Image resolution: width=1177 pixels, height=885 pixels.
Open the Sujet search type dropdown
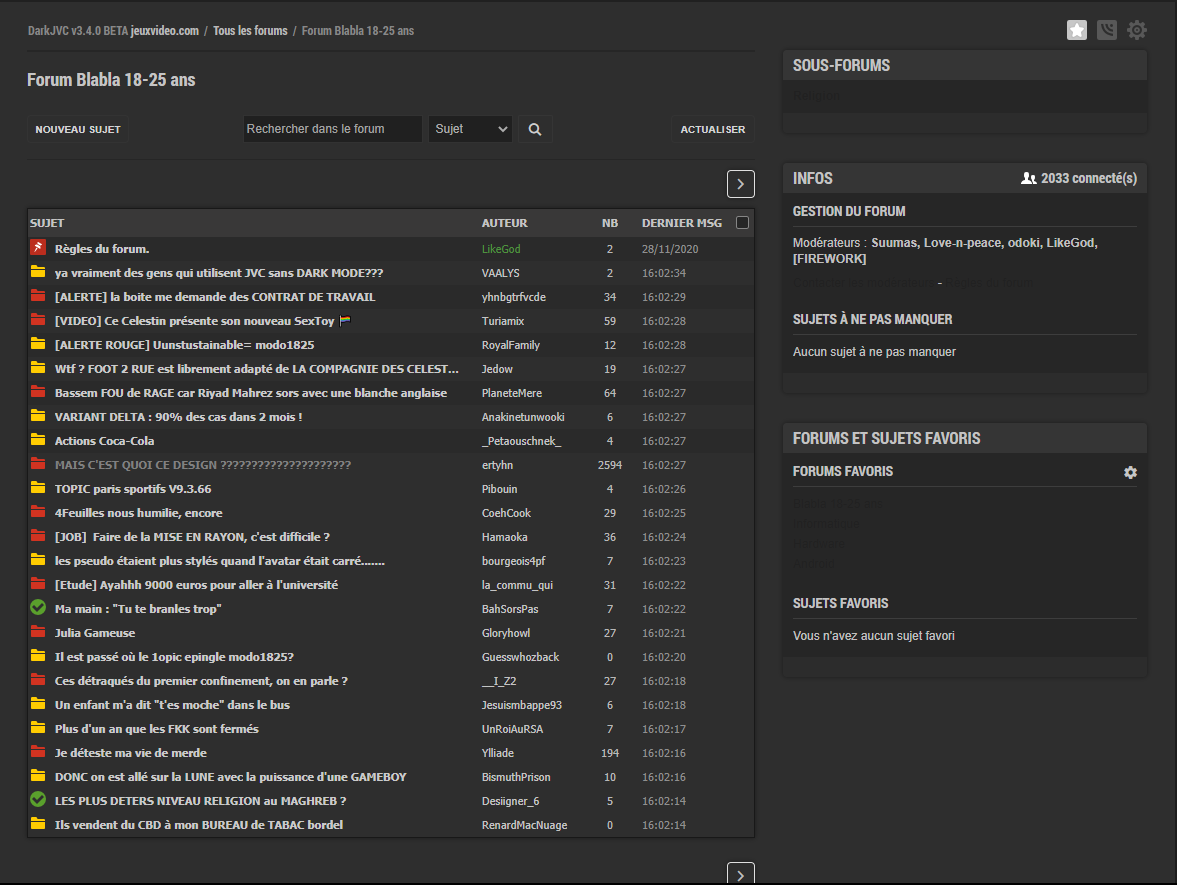(470, 129)
